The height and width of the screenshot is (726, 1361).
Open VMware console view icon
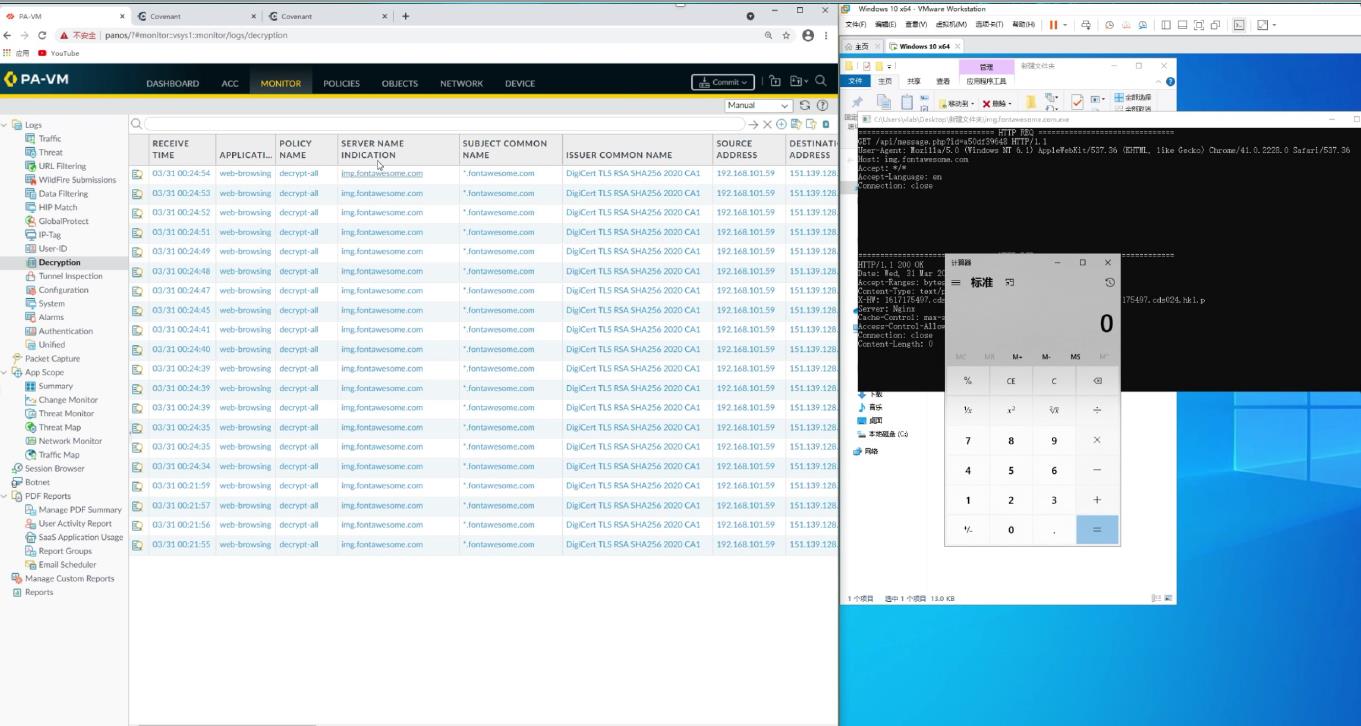pos(1238,24)
